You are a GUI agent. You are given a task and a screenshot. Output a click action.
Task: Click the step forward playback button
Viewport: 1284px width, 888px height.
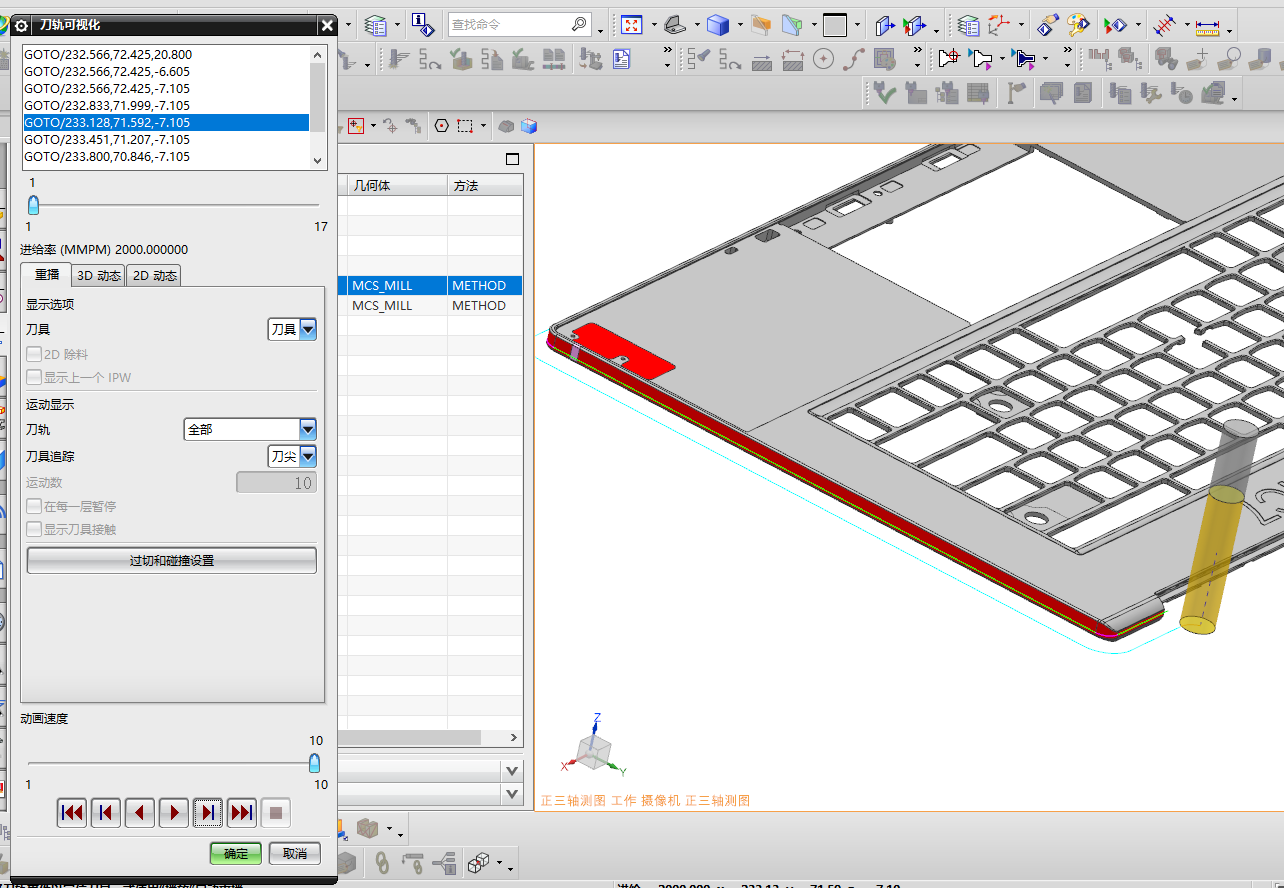click(x=208, y=813)
